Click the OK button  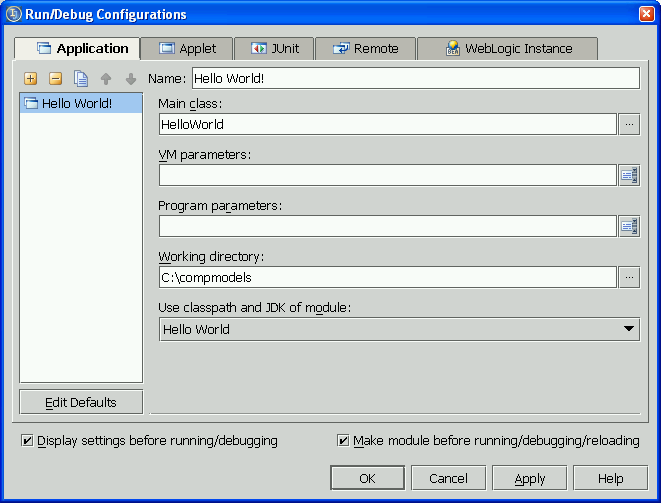367,478
